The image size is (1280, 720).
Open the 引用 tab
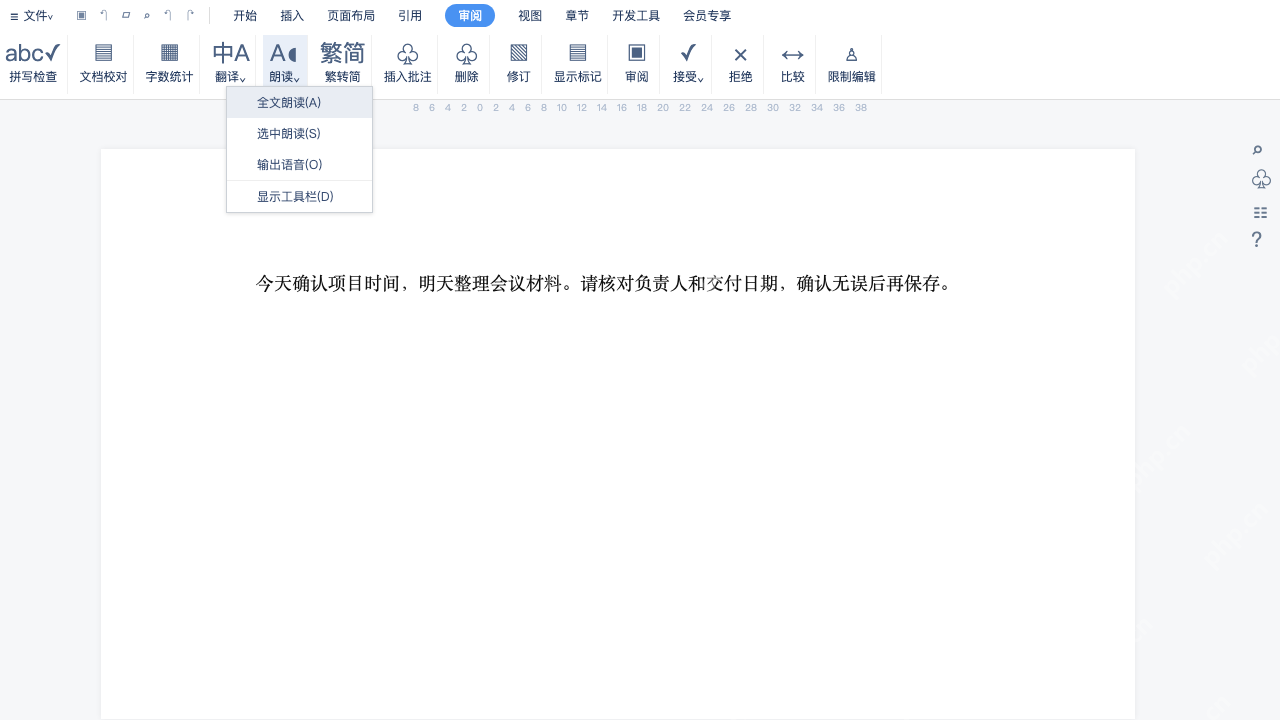[410, 16]
